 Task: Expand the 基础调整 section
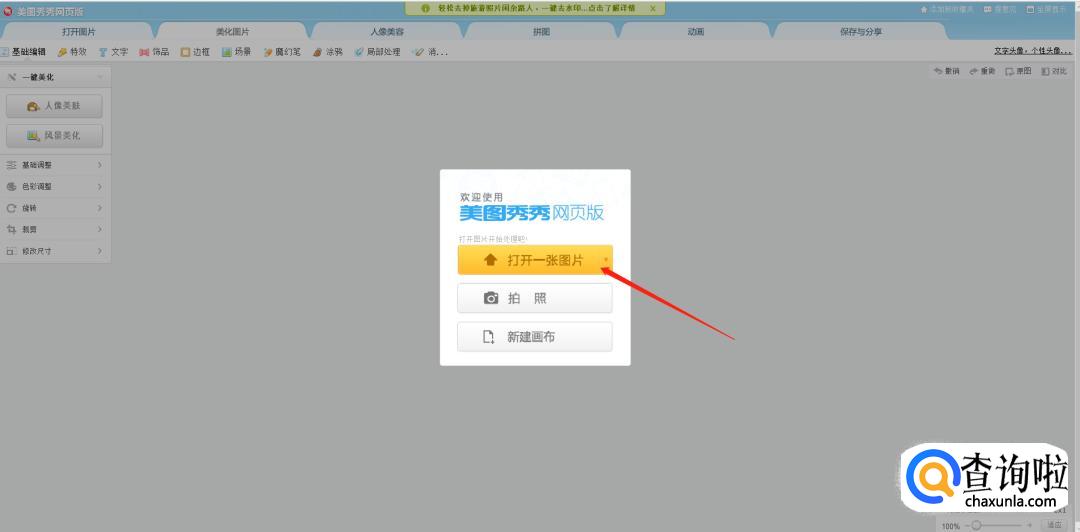pos(55,165)
